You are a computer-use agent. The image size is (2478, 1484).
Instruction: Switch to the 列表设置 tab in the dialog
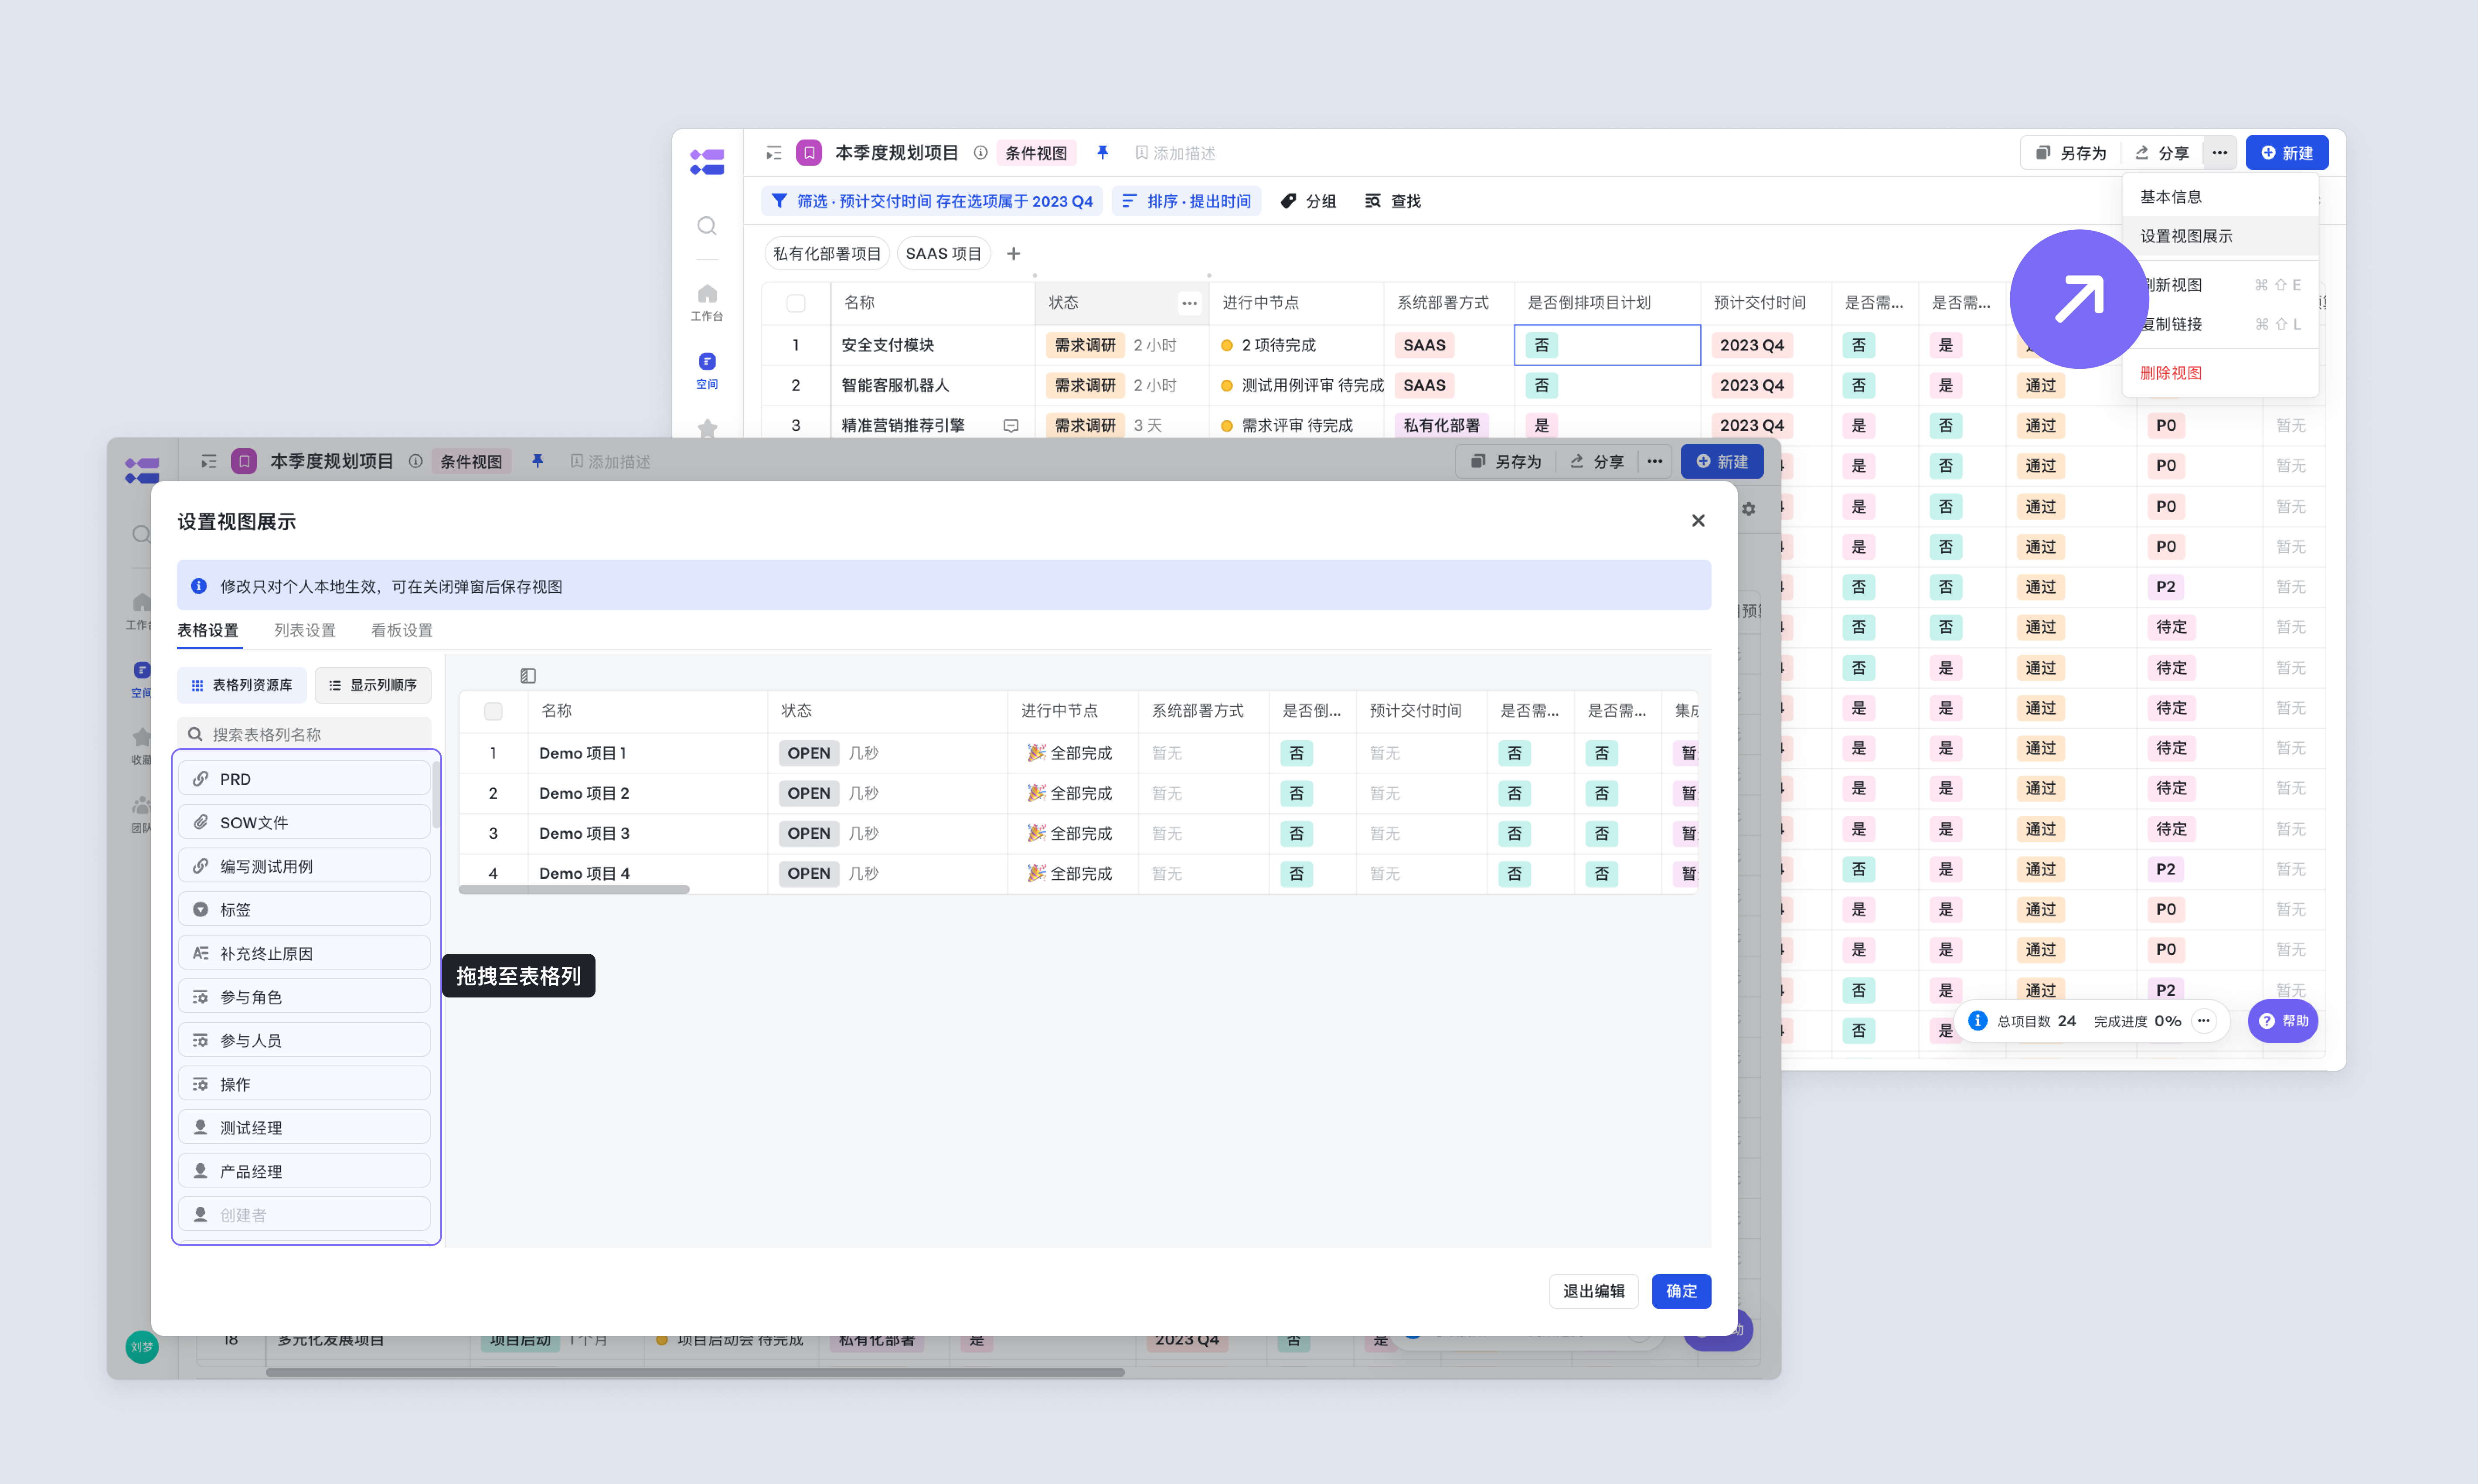(x=305, y=630)
